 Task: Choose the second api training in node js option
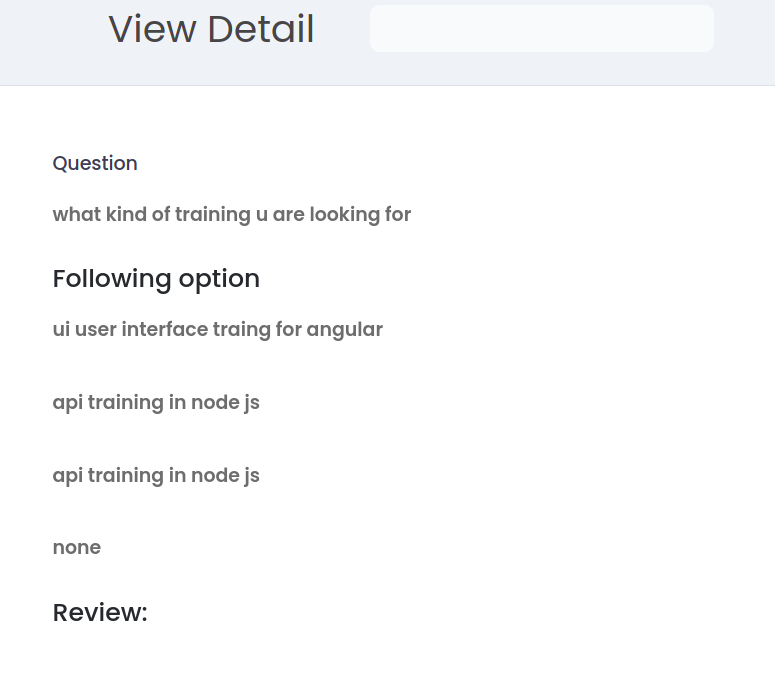(156, 475)
